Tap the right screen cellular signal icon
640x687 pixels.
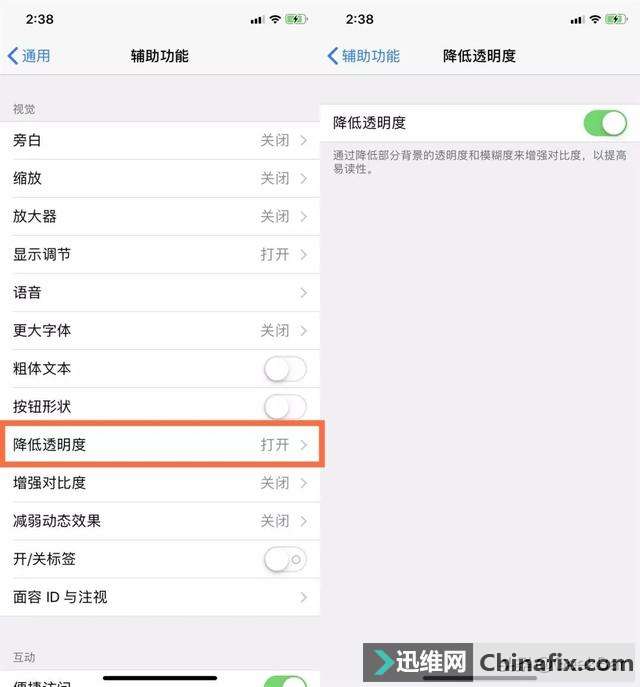[577, 20]
